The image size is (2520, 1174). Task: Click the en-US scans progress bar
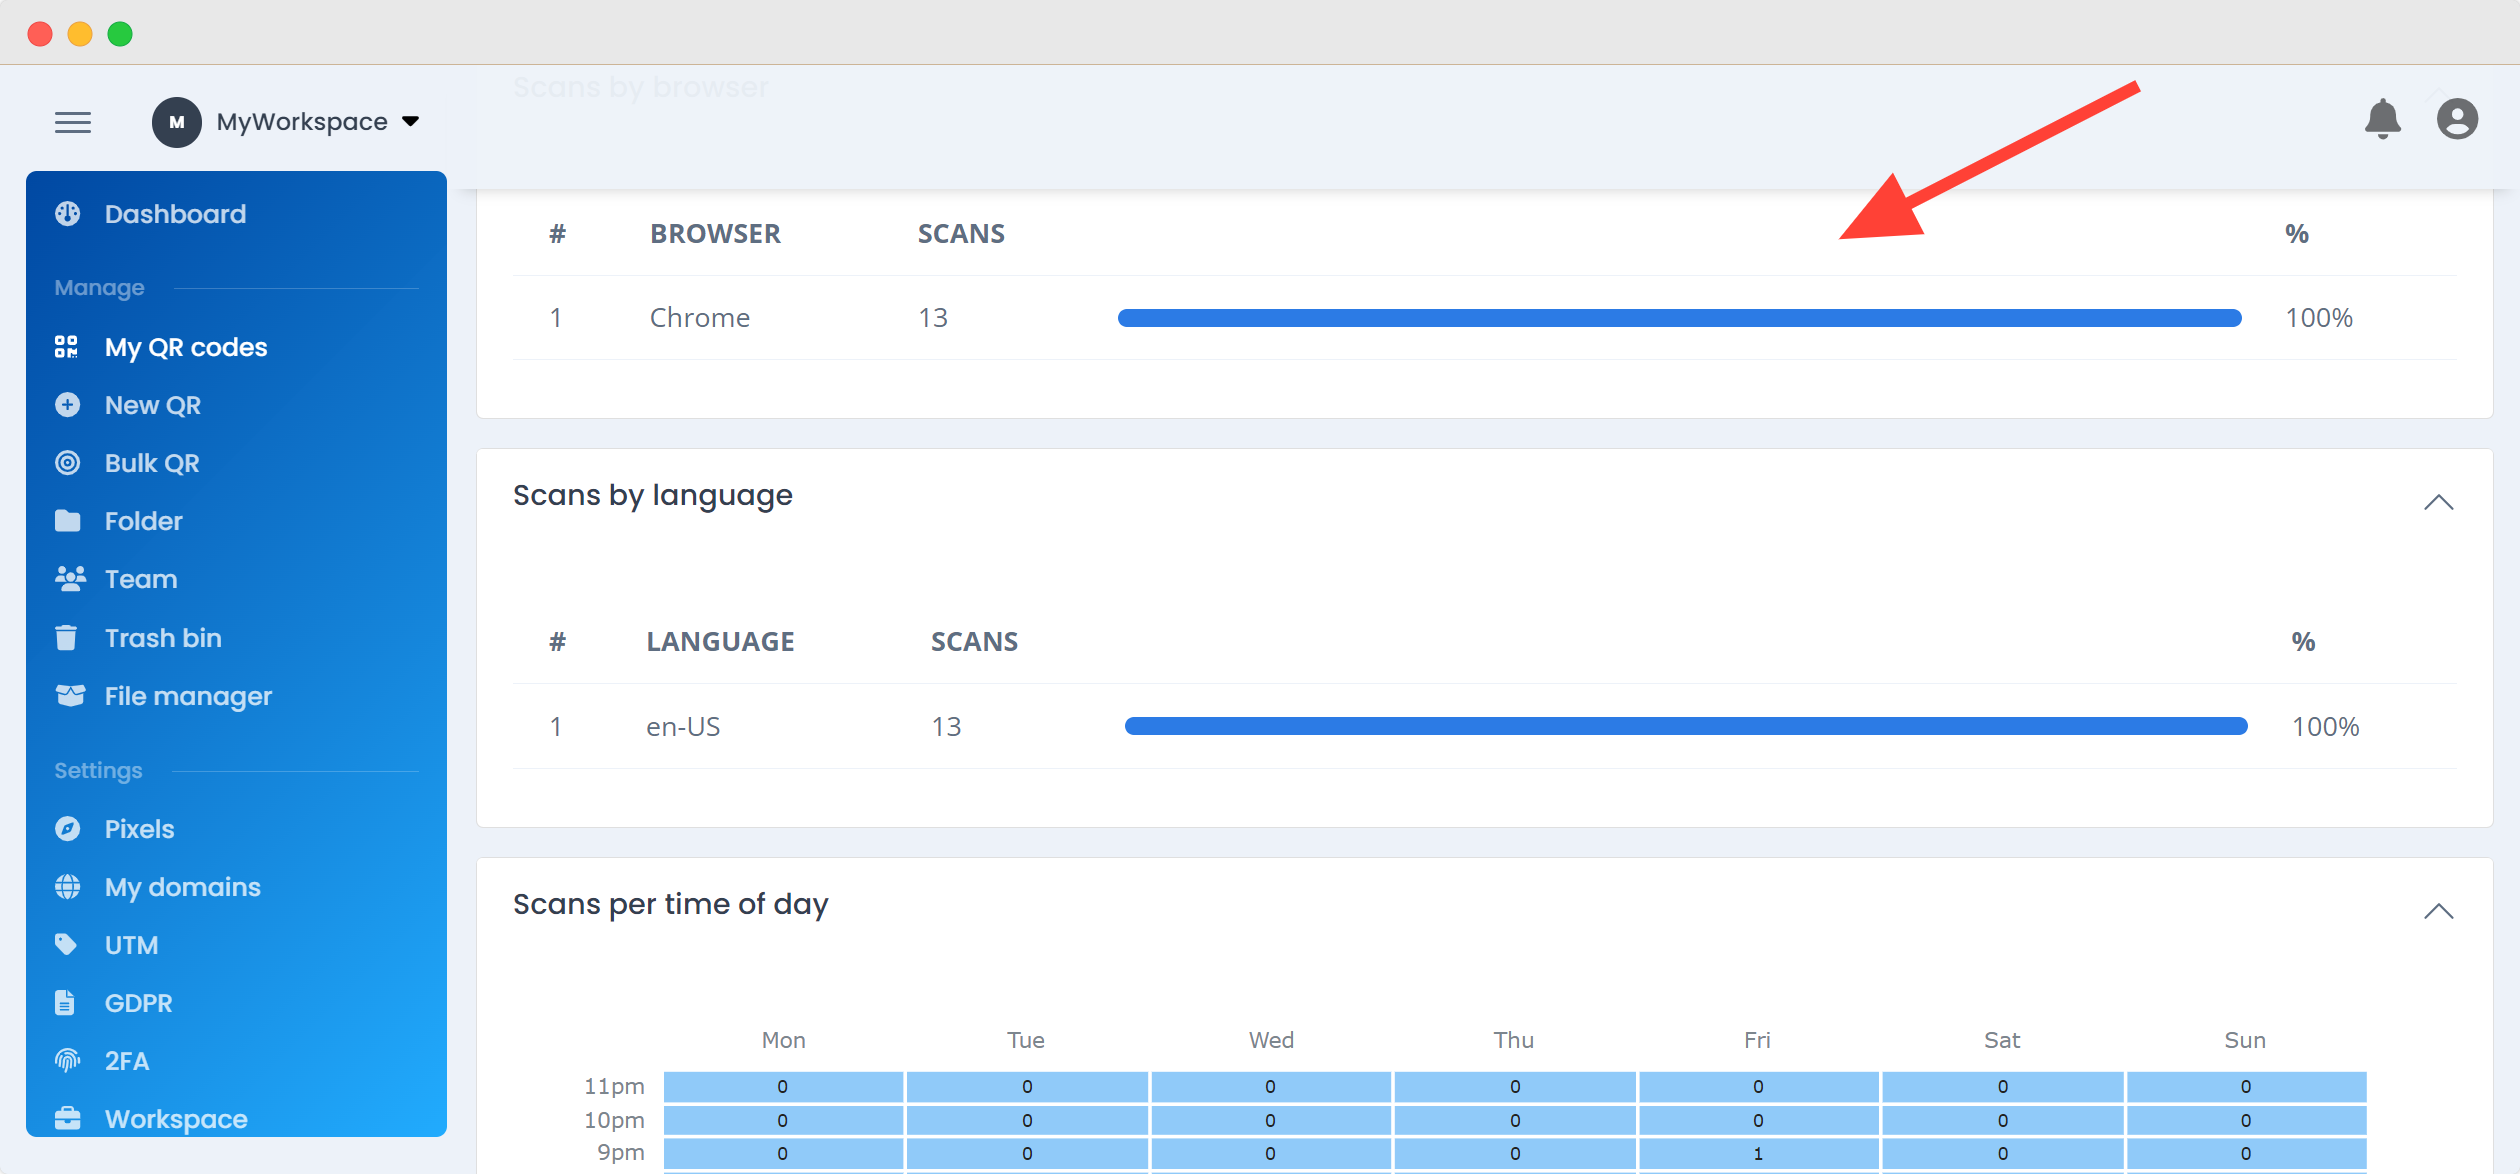1686,726
